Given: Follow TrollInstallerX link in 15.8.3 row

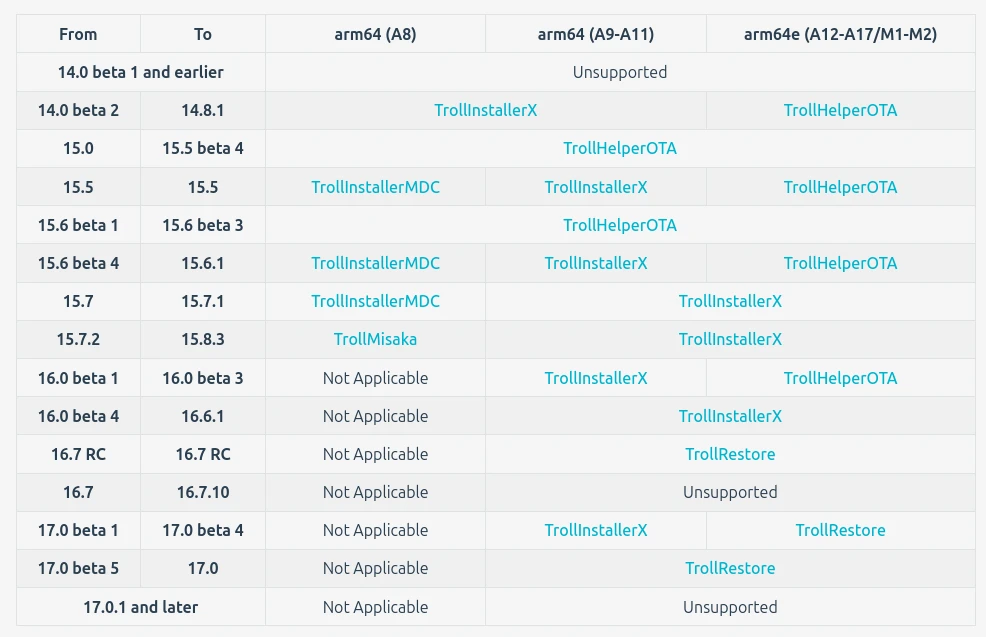Looking at the screenshot, I should click(x=730, y=339).
